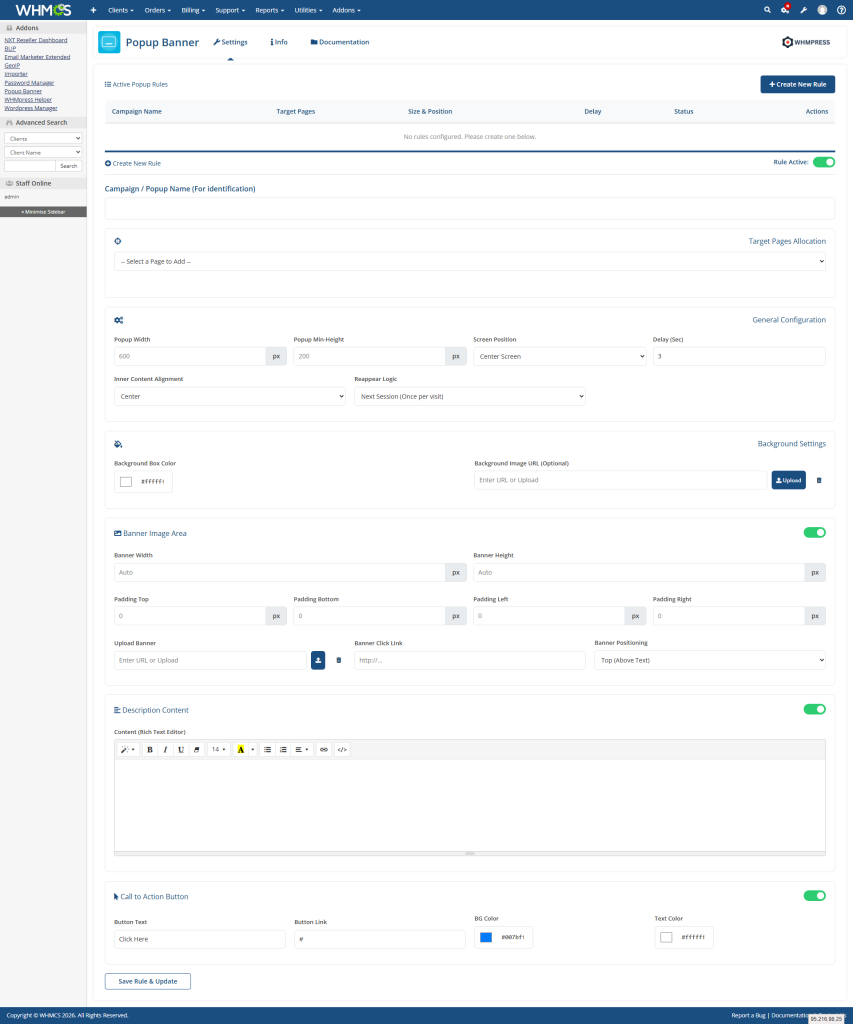The height and width of the screenshot is (1024, 853).
Task: Open the Reappear Logic dropdown
Action: [x=470, y=395]
